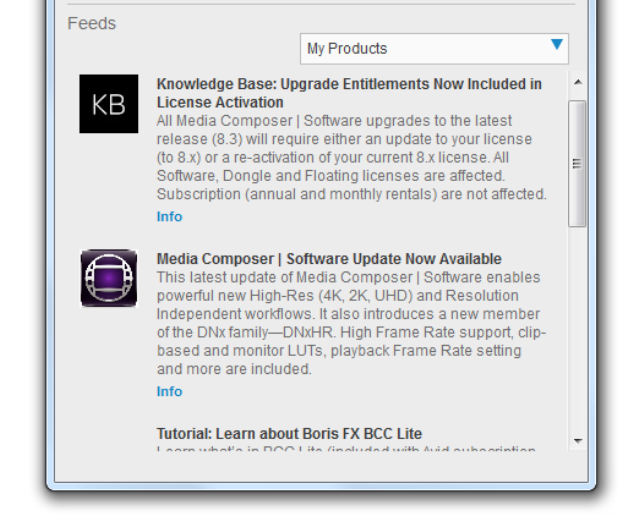Click the purple Media Composer film icon
Viewport: 633px width, 521px height.
[109, 278]
